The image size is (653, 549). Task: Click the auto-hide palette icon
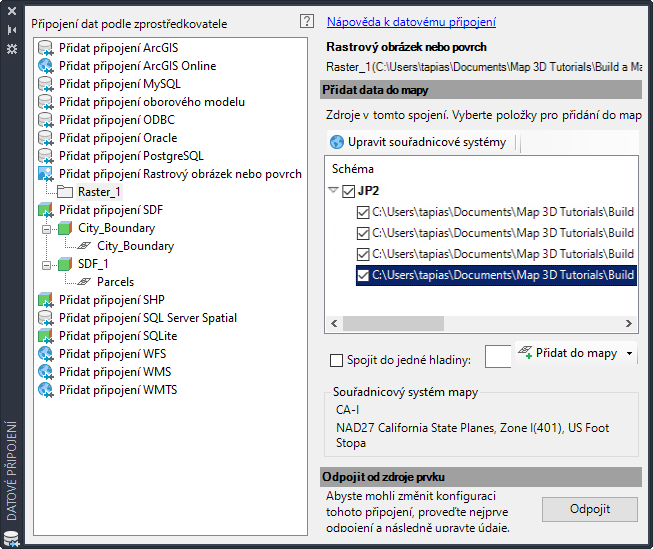pos(12,30)
